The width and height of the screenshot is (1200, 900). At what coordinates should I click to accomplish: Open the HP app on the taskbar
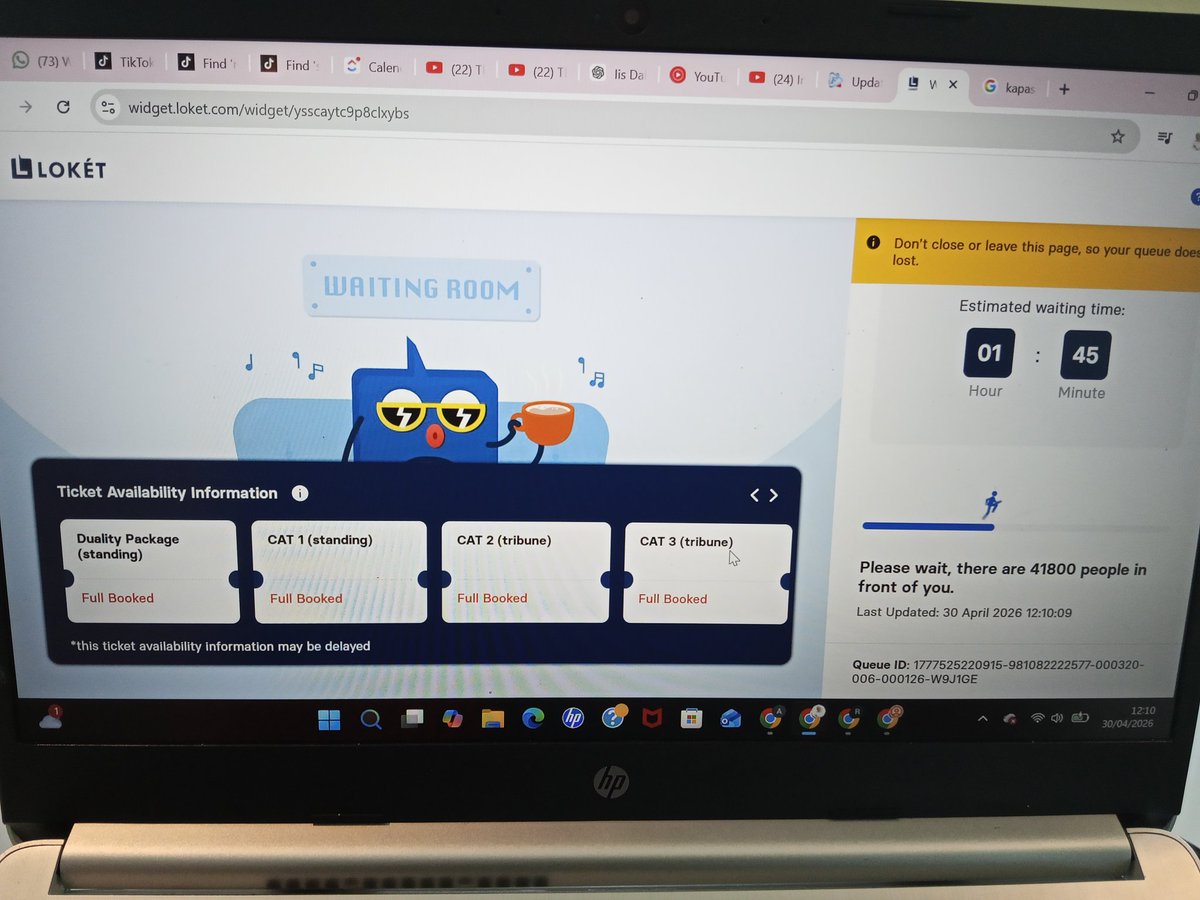572,718
